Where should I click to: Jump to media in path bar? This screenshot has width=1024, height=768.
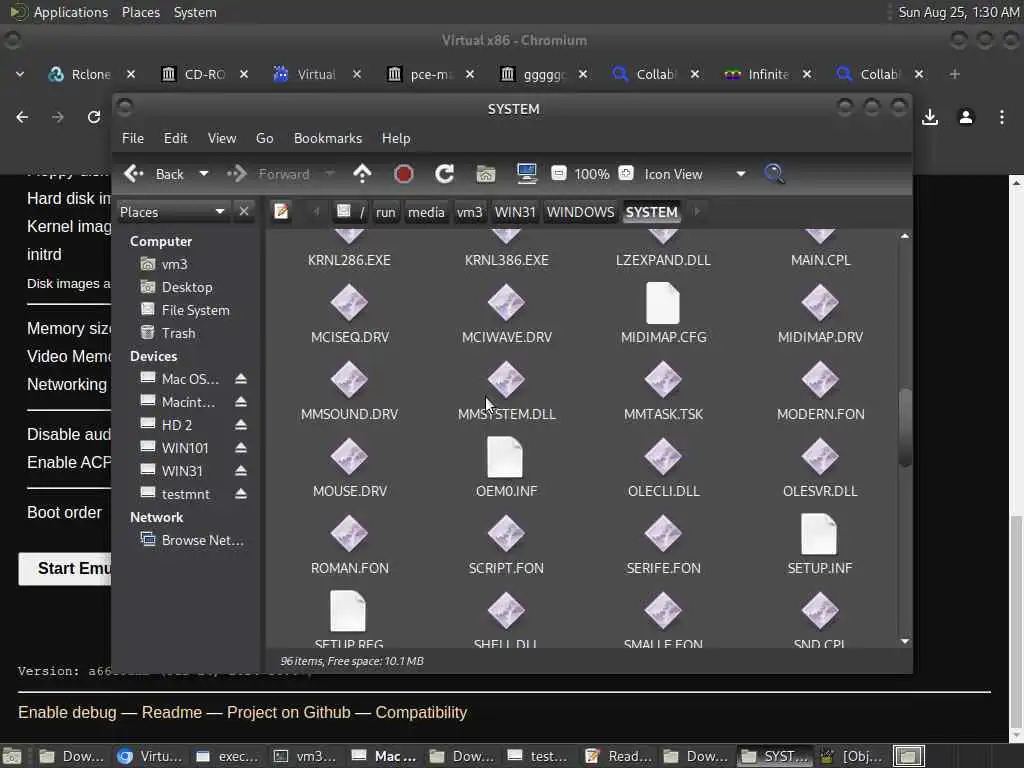pos(426,212)
